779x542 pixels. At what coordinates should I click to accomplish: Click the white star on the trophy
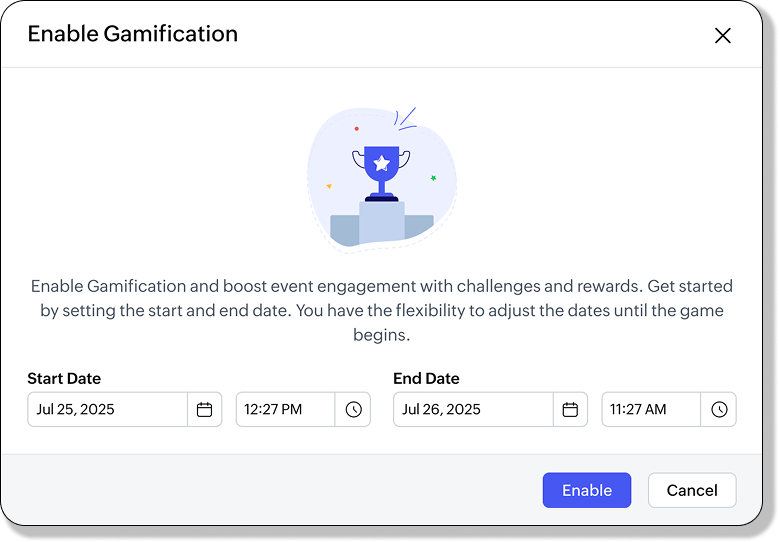click(381, 162)
